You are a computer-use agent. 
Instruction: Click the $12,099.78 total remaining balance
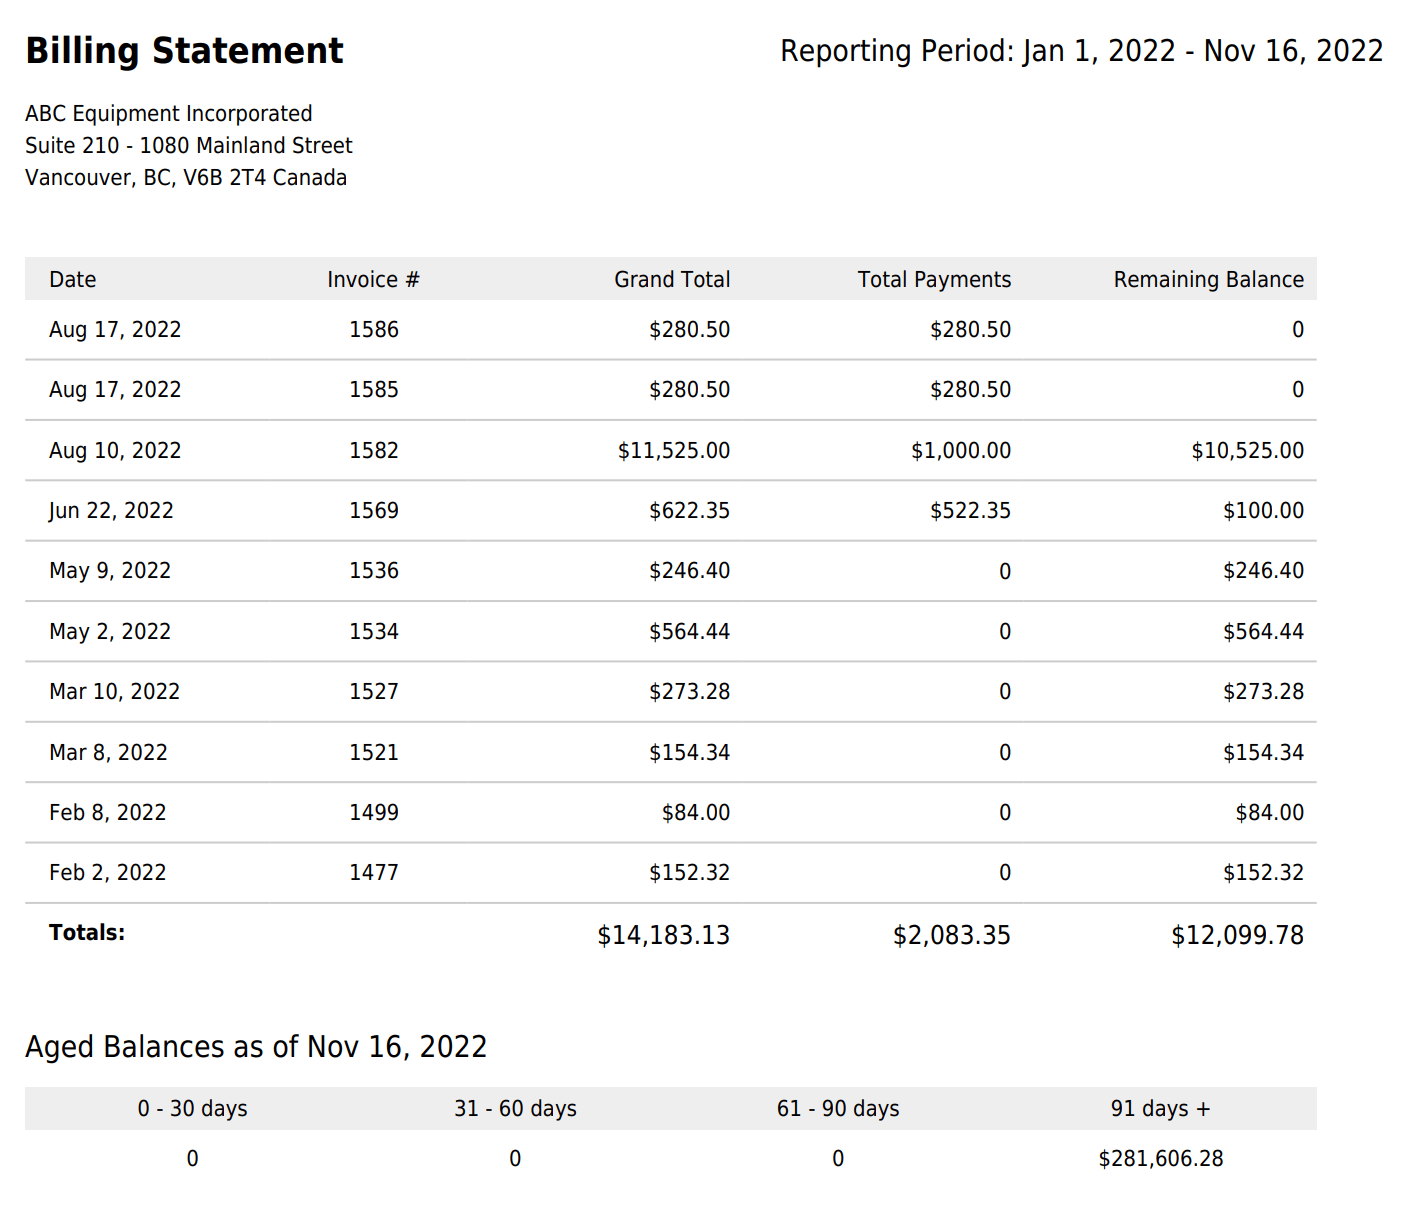click(1237, 935)
